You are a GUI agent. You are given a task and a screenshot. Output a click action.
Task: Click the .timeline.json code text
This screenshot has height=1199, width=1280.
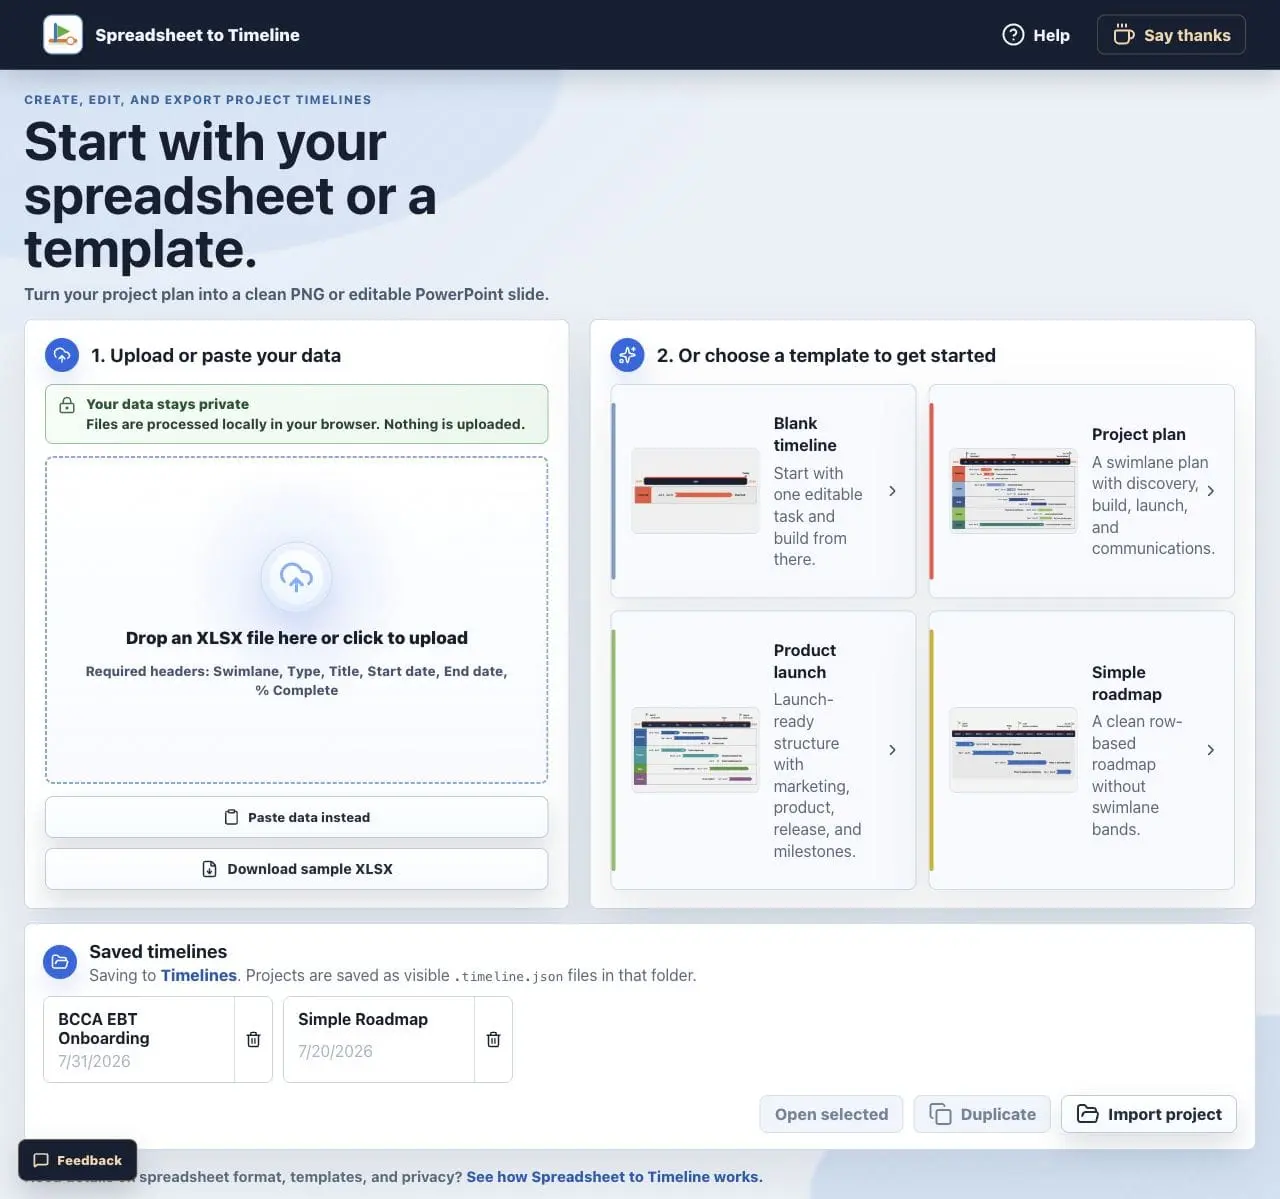point(508,976)
